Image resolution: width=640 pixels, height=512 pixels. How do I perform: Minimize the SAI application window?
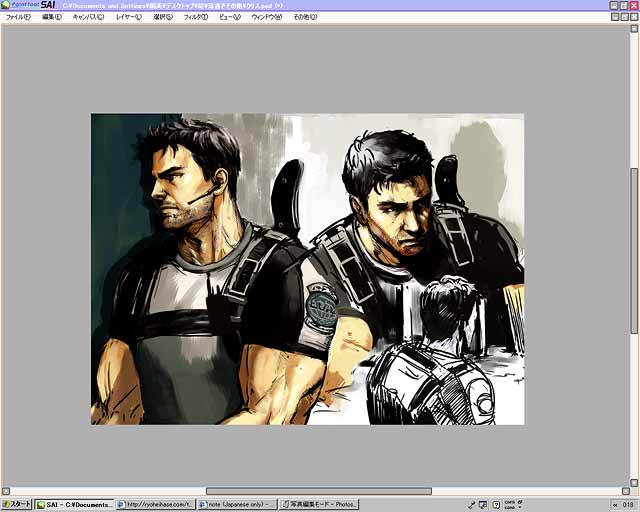click(x=614, y=5)
